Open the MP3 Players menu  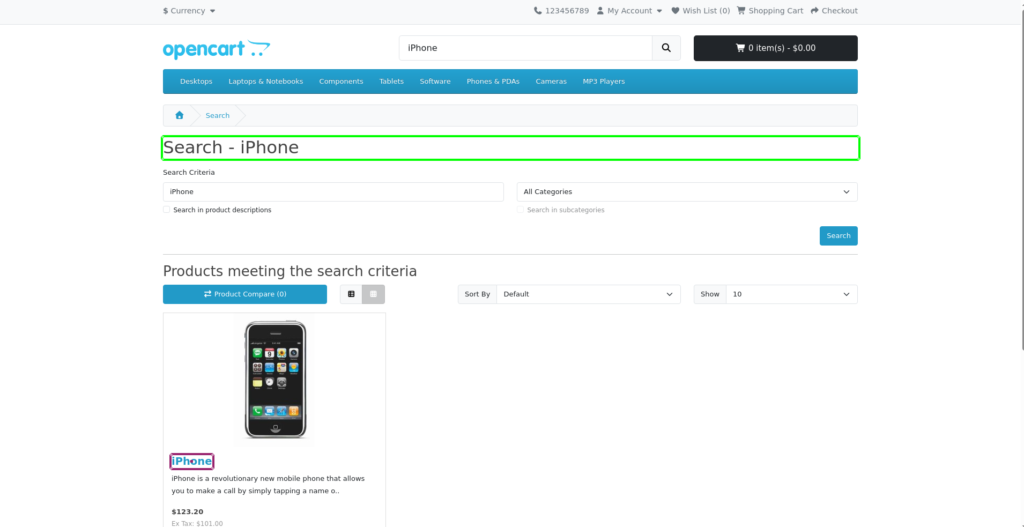click(603, 82)
